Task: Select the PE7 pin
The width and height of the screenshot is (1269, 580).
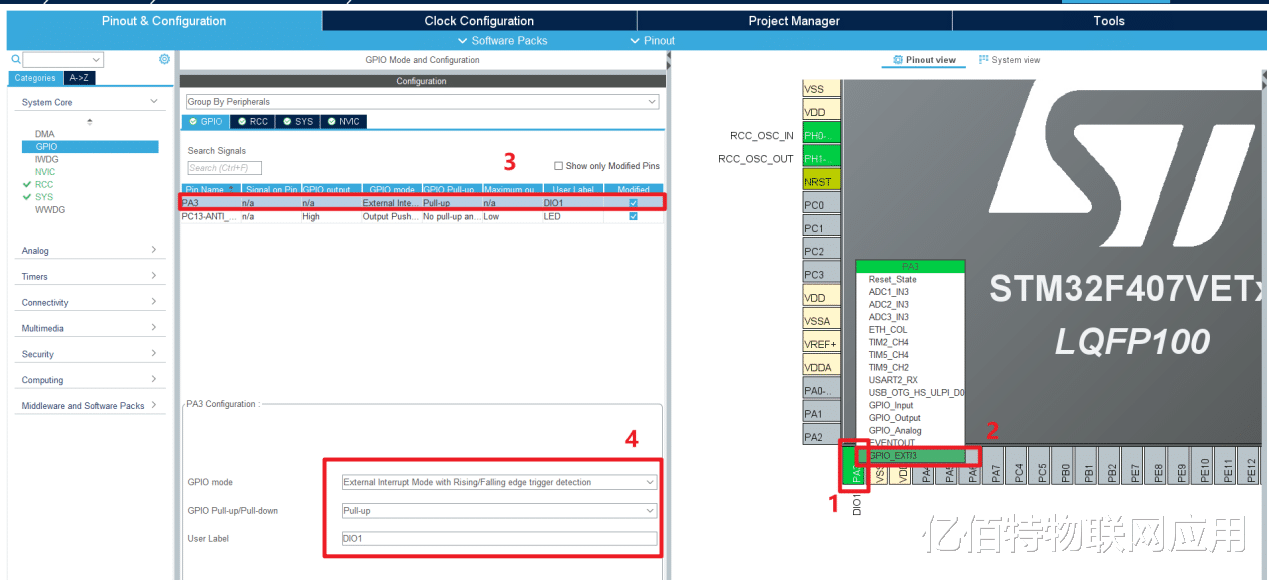Action: click(1135, 467)
